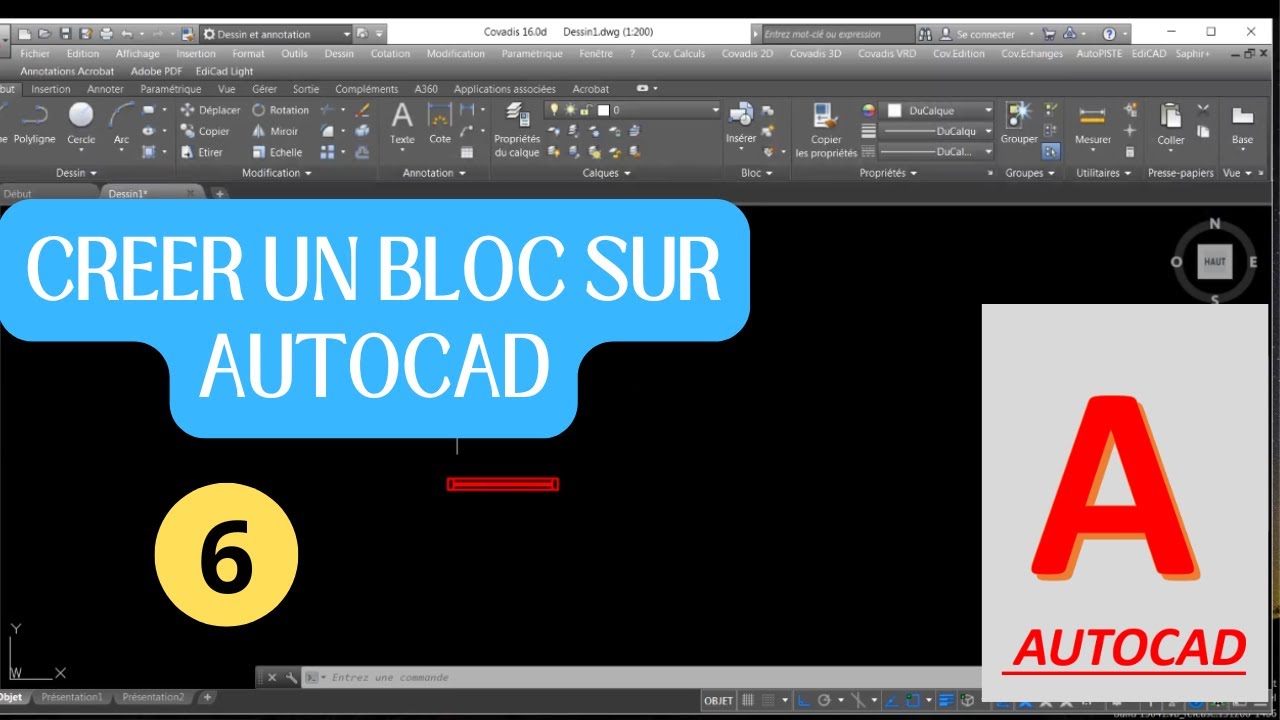1280x720 pixels.
Task: Click the Déplacer (move) tool
Action: (x=210, y=110)
